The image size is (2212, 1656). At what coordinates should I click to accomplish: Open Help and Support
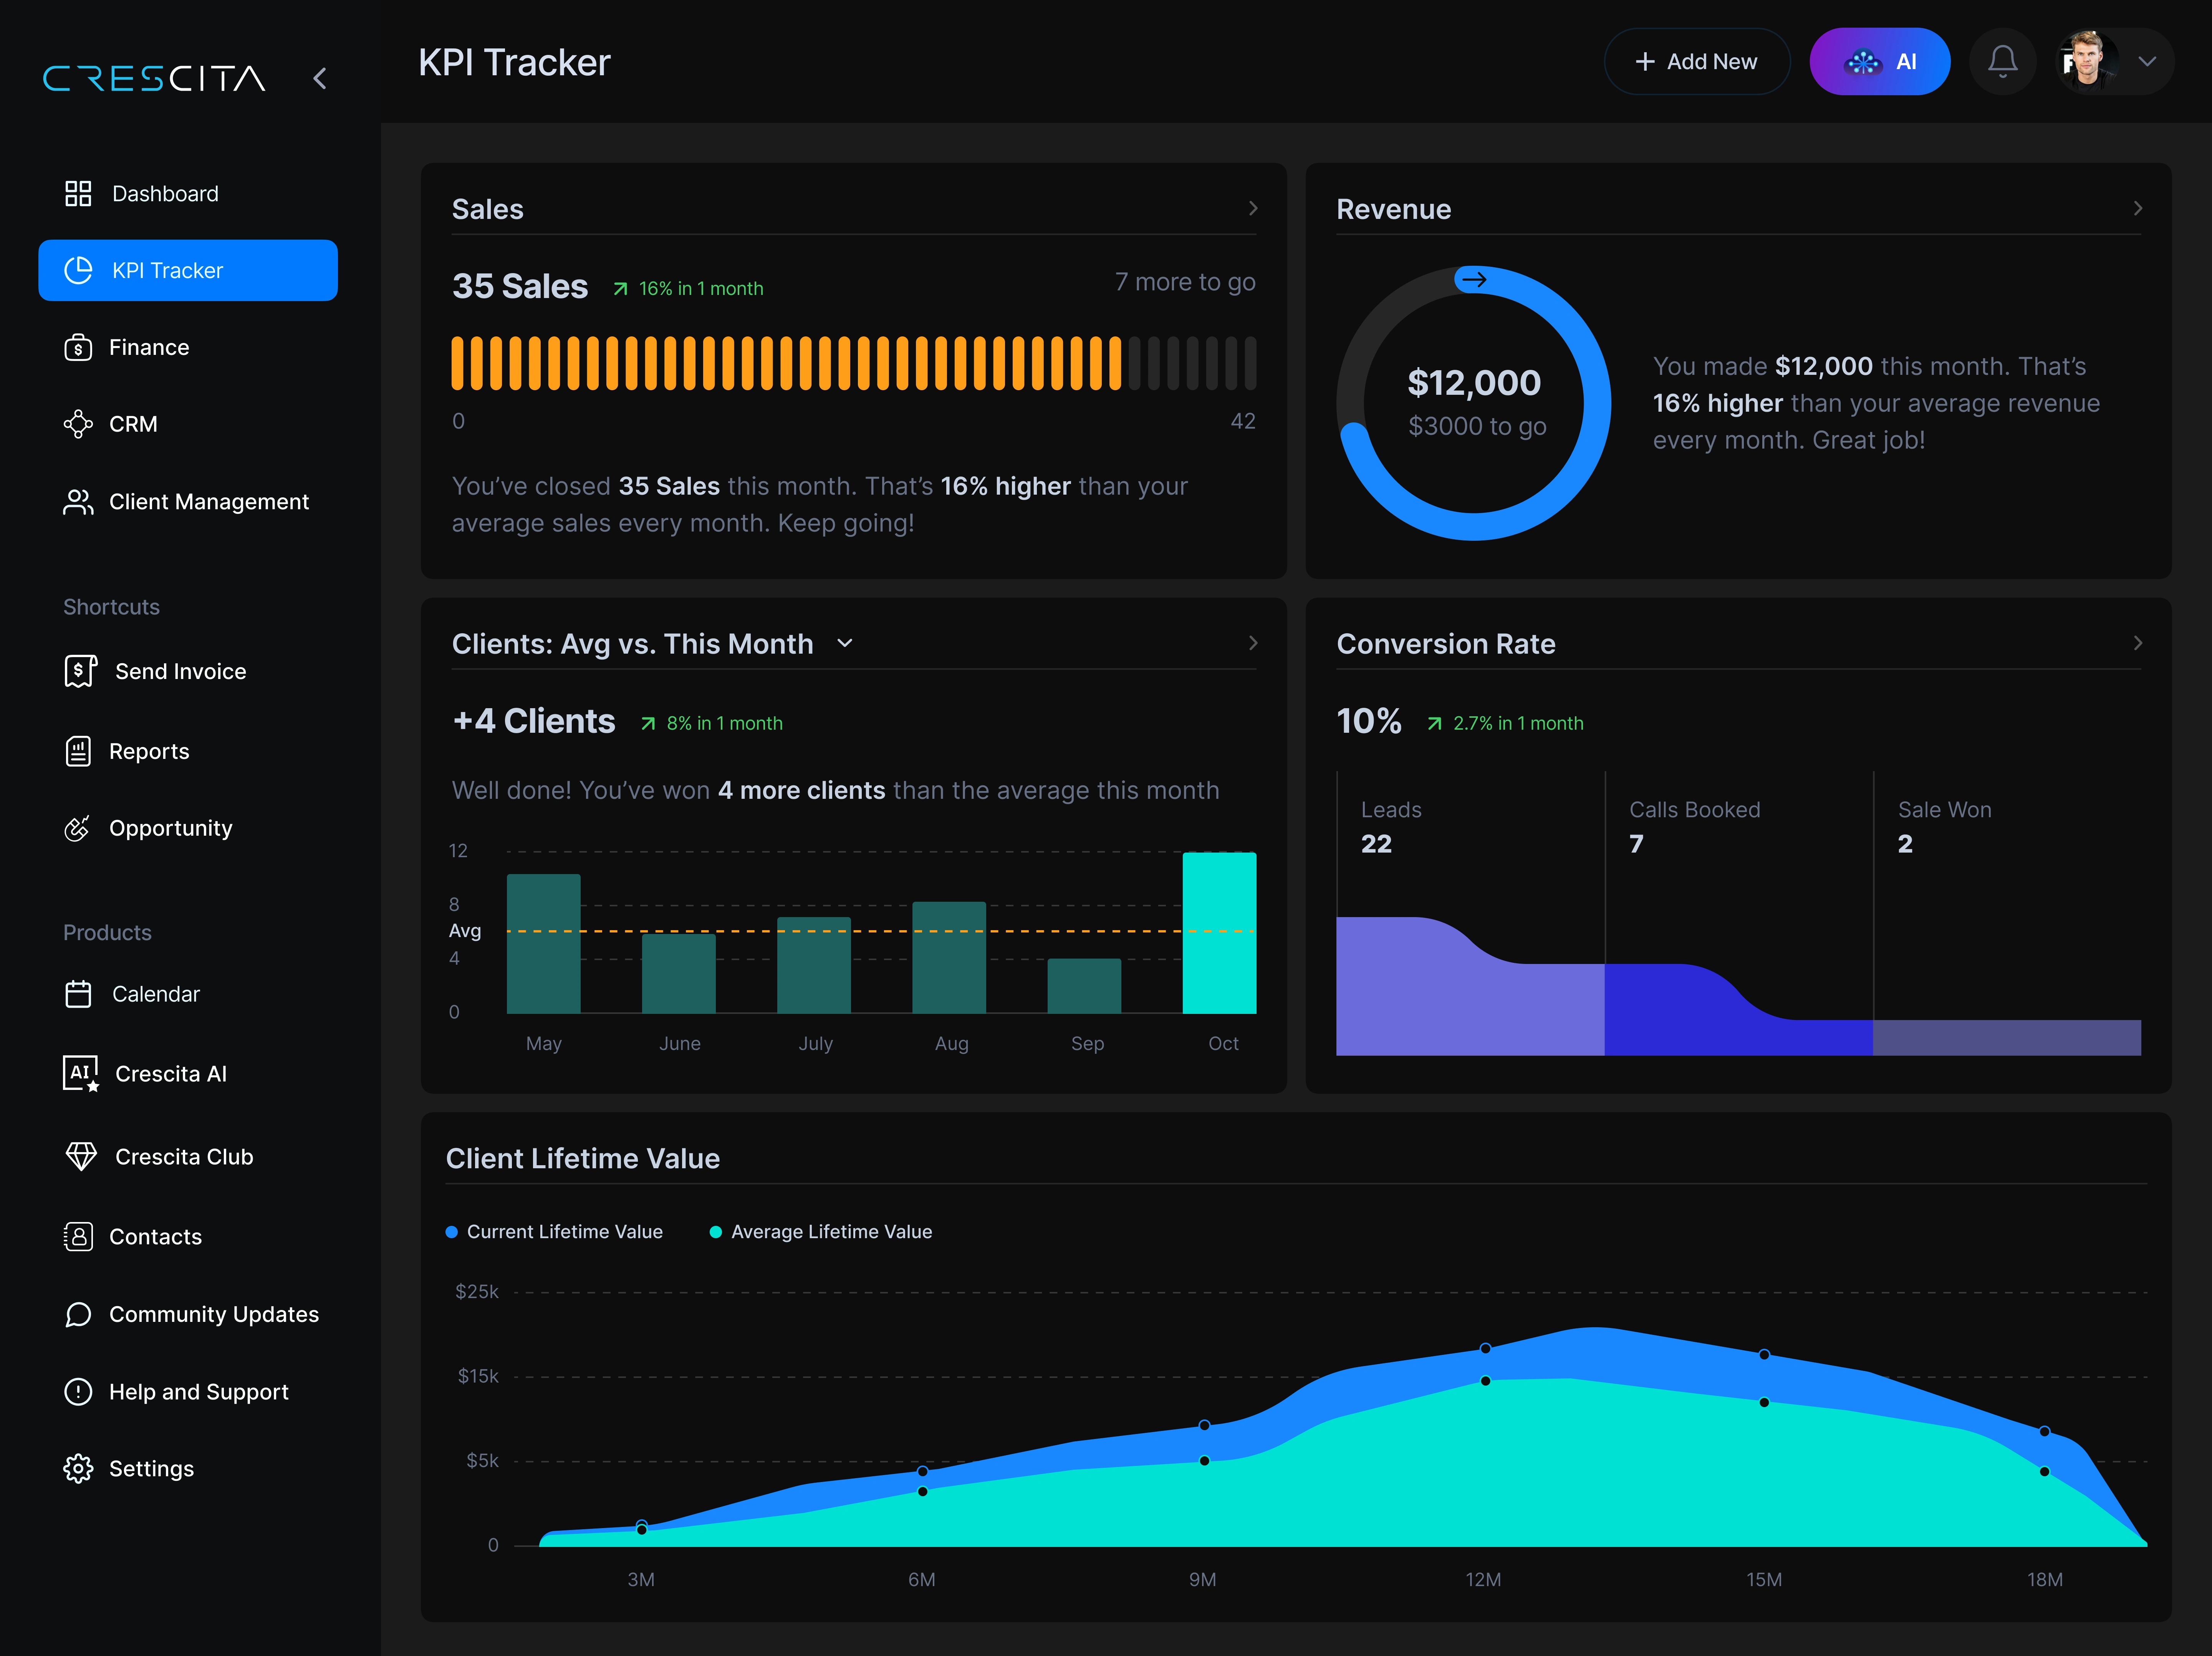click(198, 1391)
